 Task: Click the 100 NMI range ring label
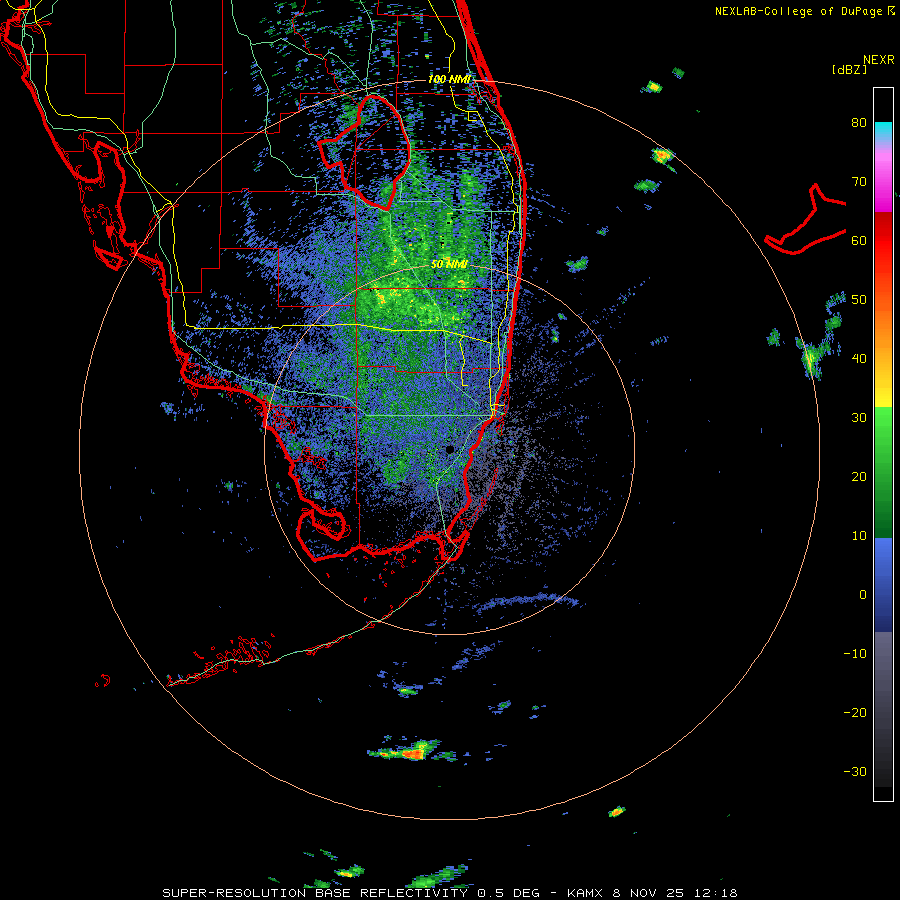point(449,79)
